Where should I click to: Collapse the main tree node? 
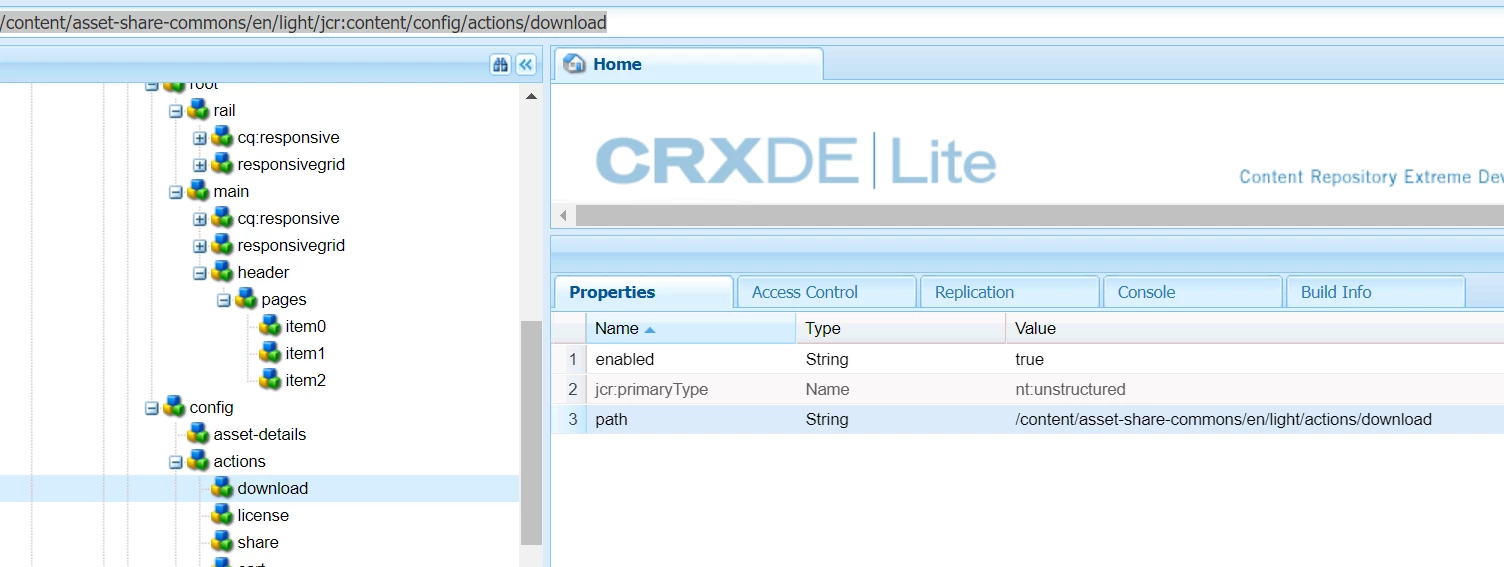coord(176,192)
